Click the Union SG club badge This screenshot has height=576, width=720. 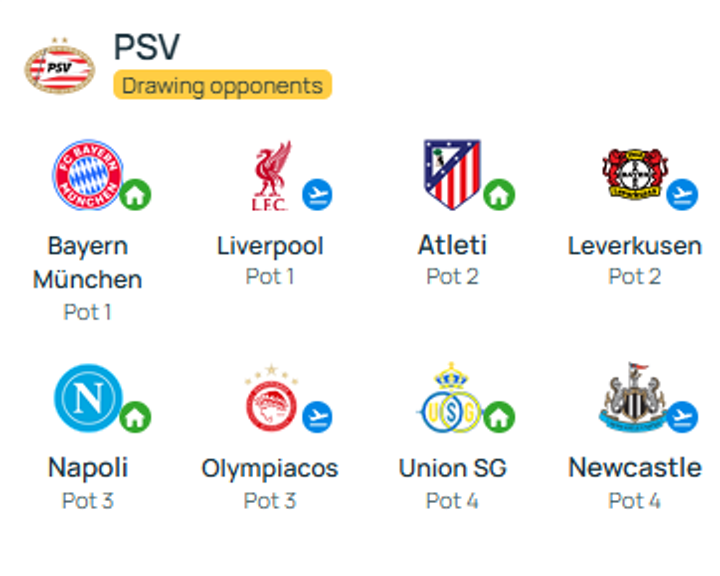pos(451,399)
